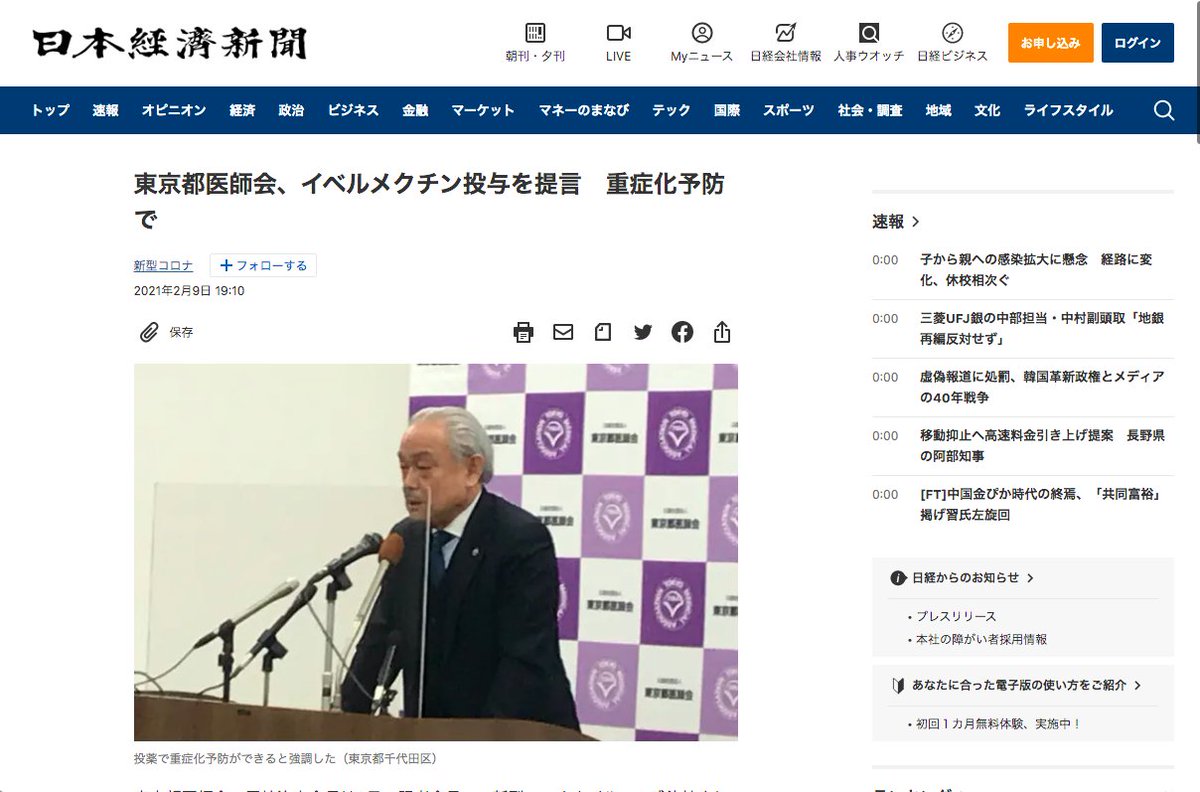Select the ライフスタイル menu item
The width and height of the screenshot is (1200, 792).
[1068, 110]
